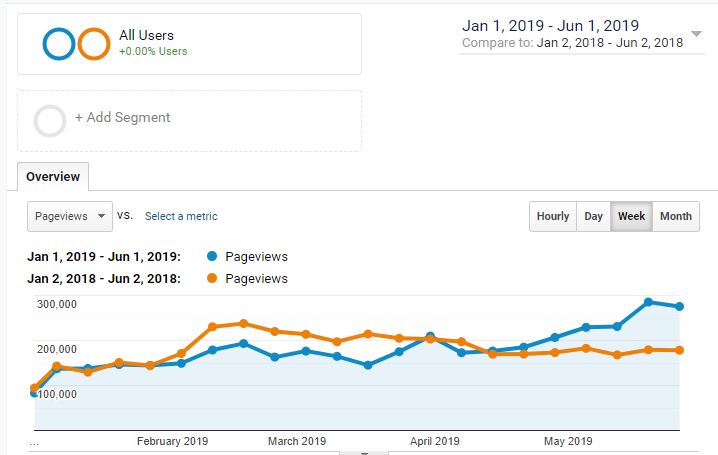
Task: Select the Week granularity button
Action: [631, 216]
